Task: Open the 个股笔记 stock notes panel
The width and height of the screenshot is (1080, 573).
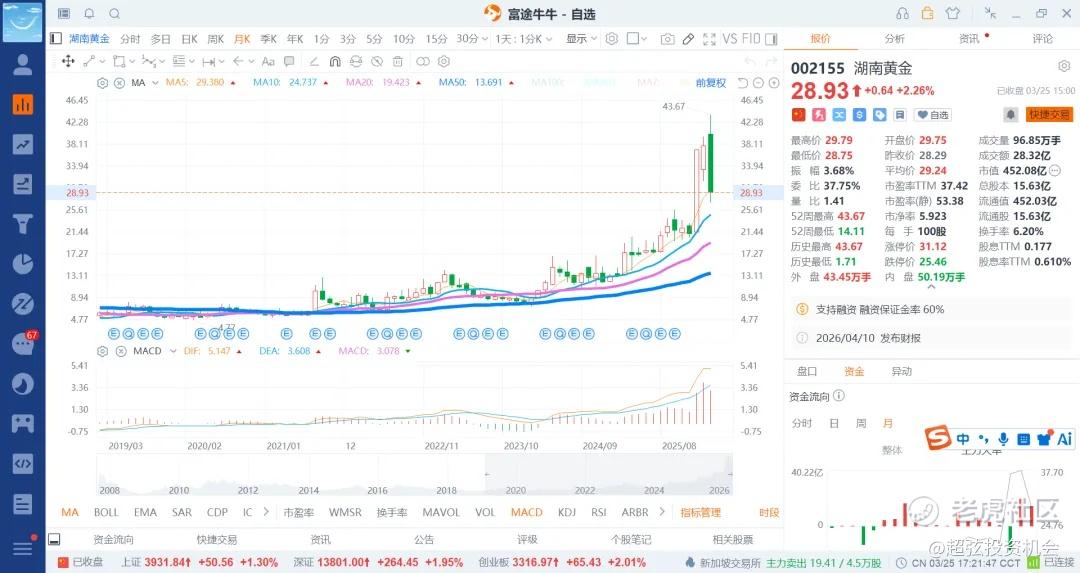Action: pyautogui.click(x=631, y=539)
